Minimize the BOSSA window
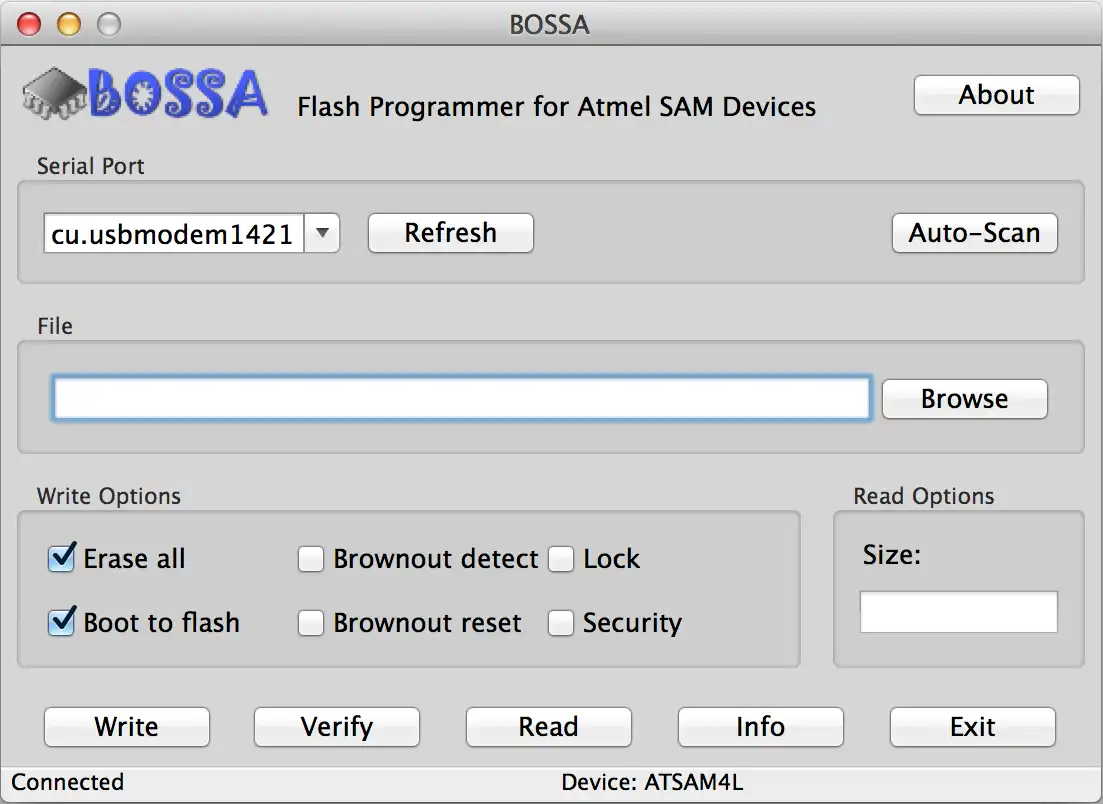This screenshot has height=804, width=1103. [x=69, y=25]
